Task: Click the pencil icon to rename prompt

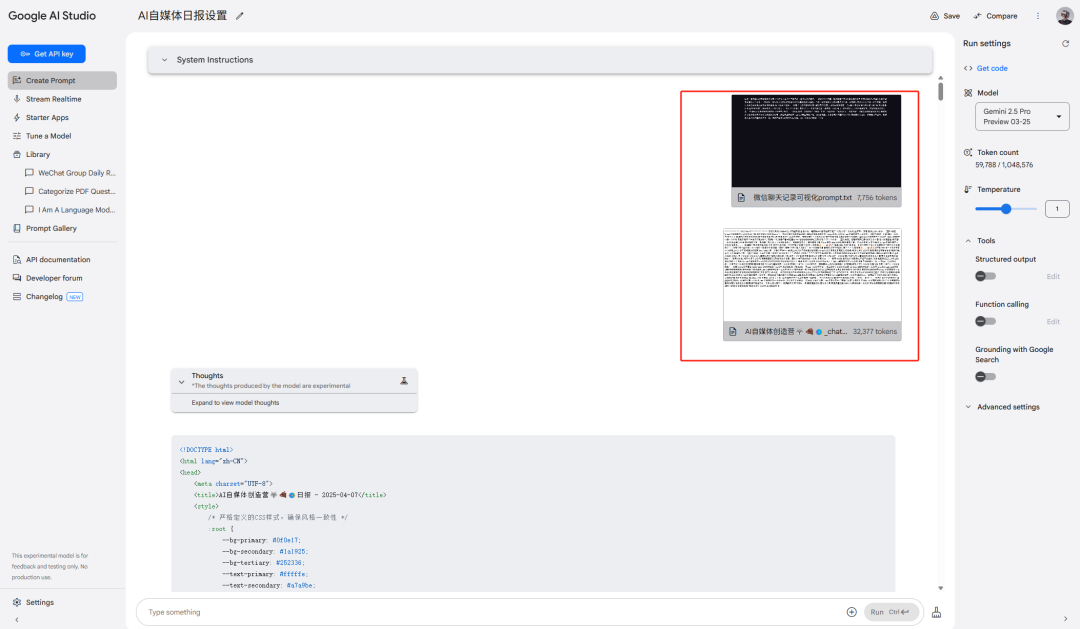Action: click(240, 16)
